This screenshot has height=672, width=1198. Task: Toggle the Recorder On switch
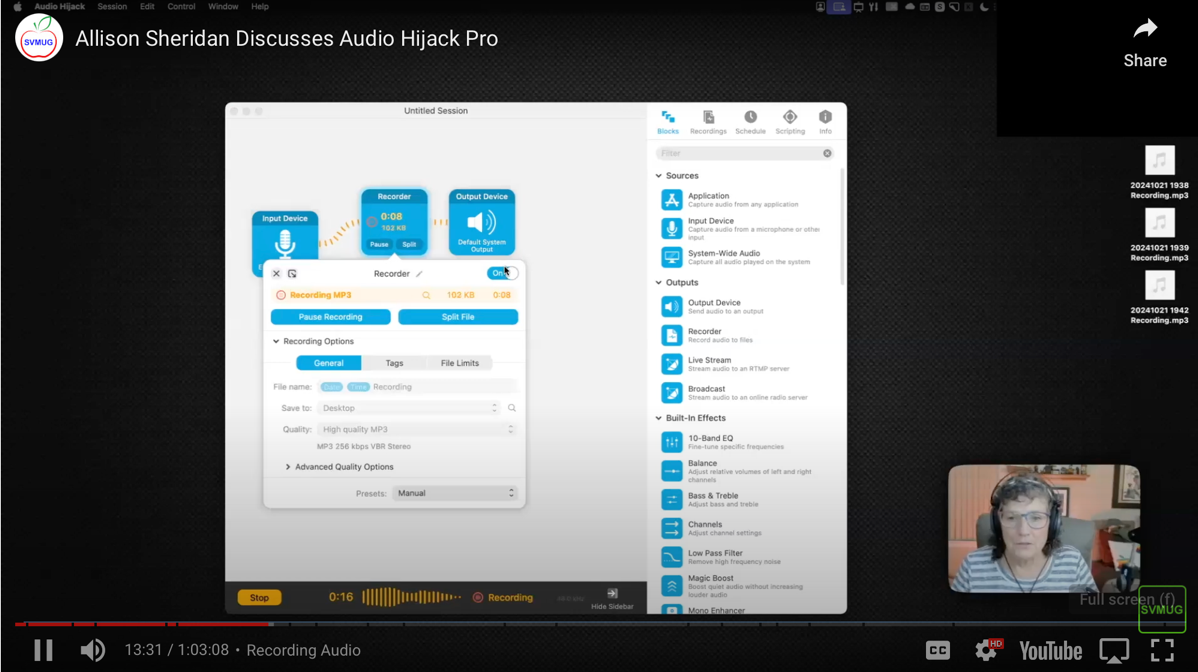pyautogui.click(x=502, y=273)
